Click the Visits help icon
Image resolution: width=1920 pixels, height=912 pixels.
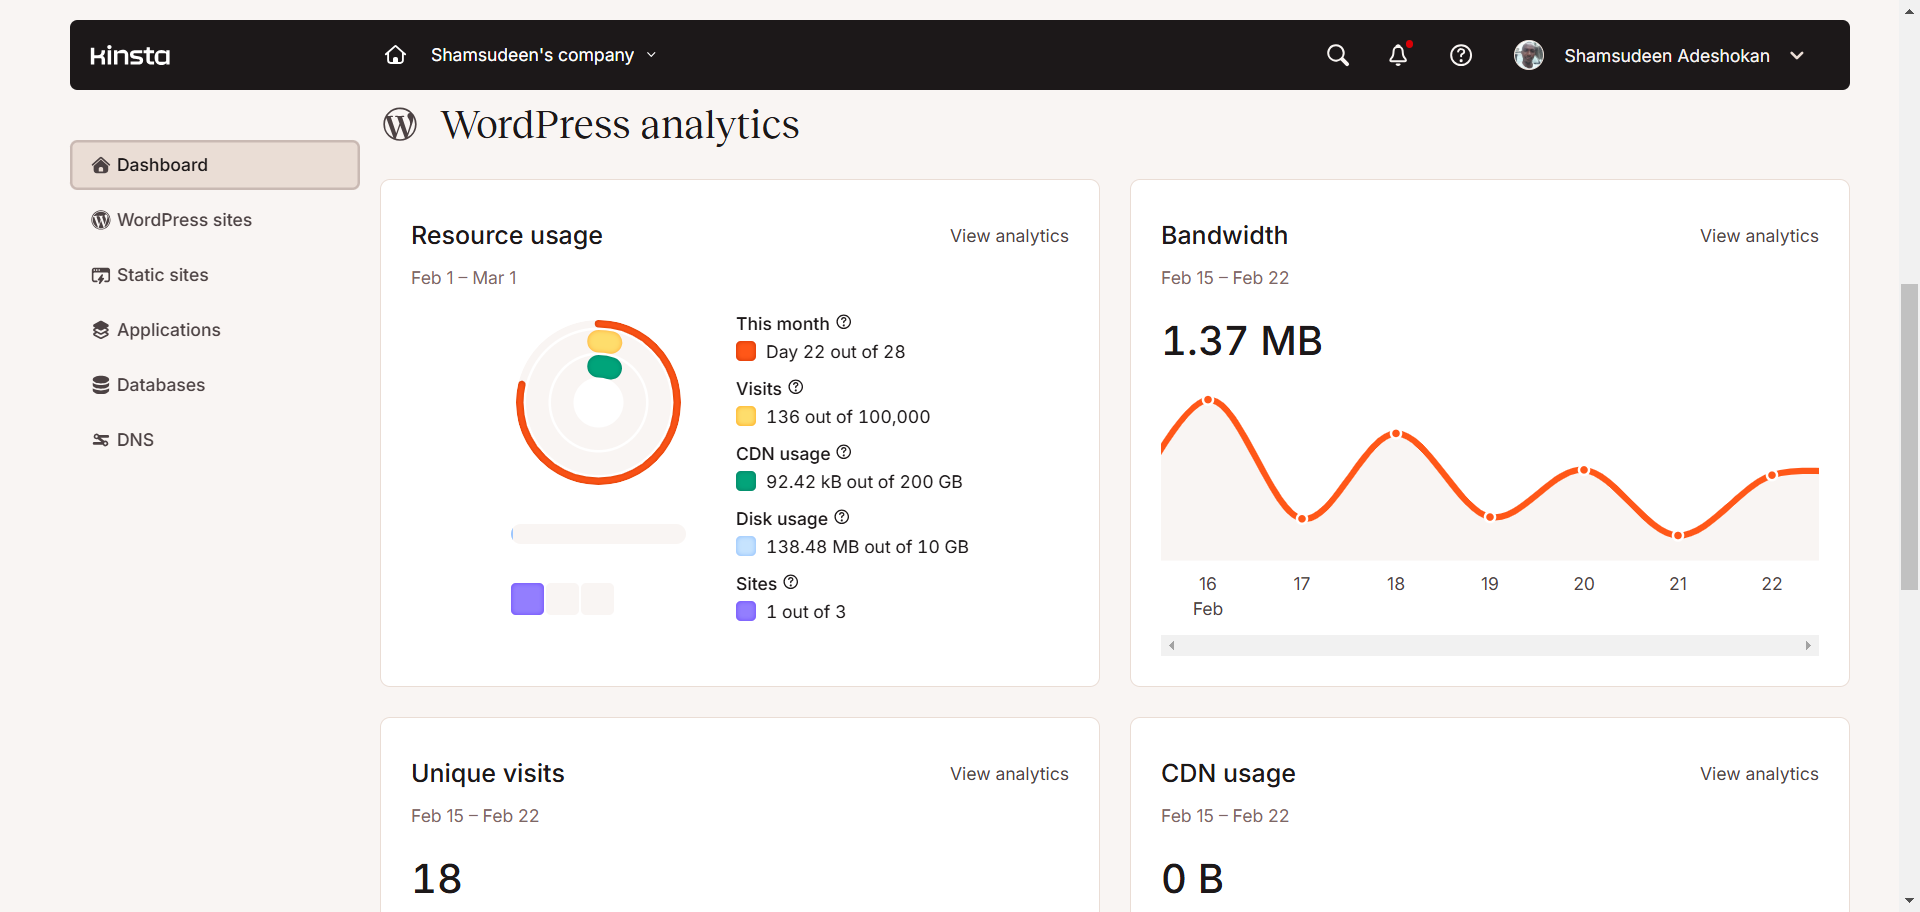tap(796, 387)
